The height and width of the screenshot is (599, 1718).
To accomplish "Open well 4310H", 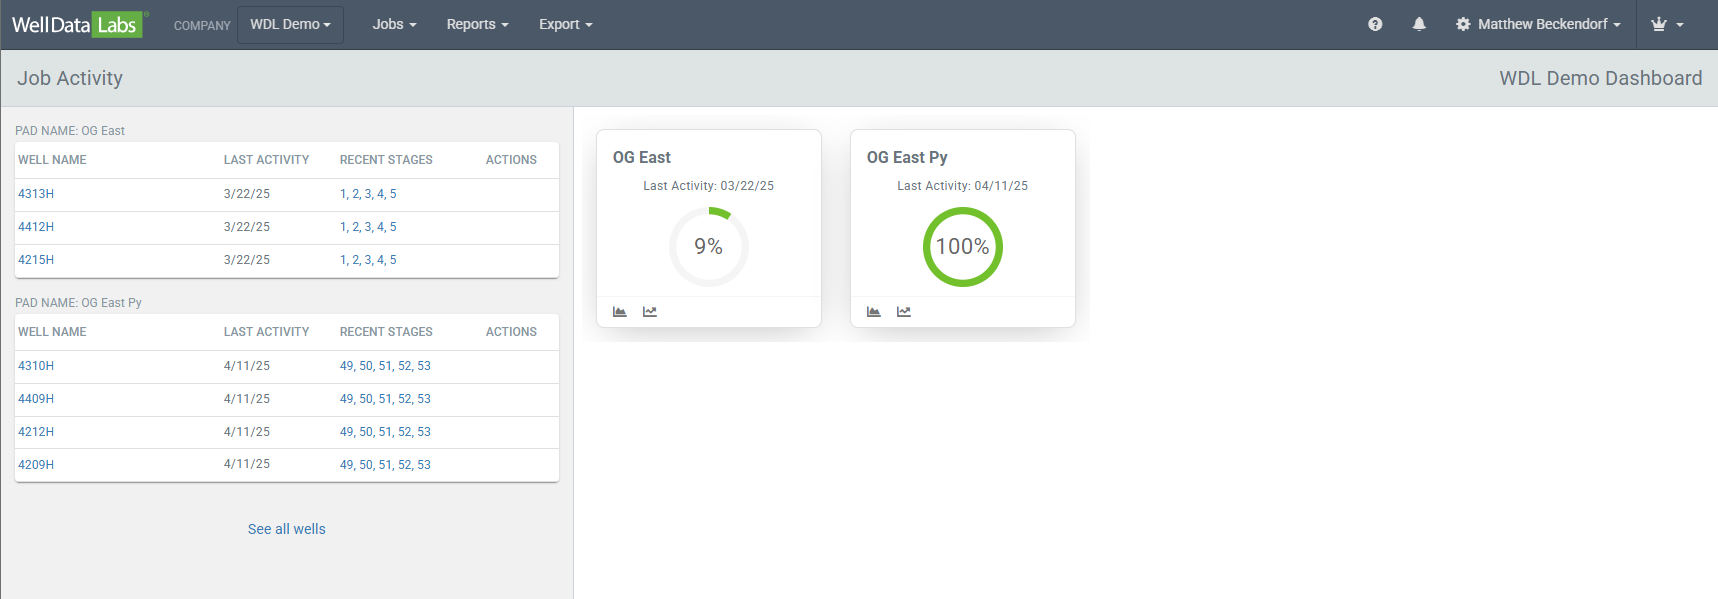I will 36,366.
